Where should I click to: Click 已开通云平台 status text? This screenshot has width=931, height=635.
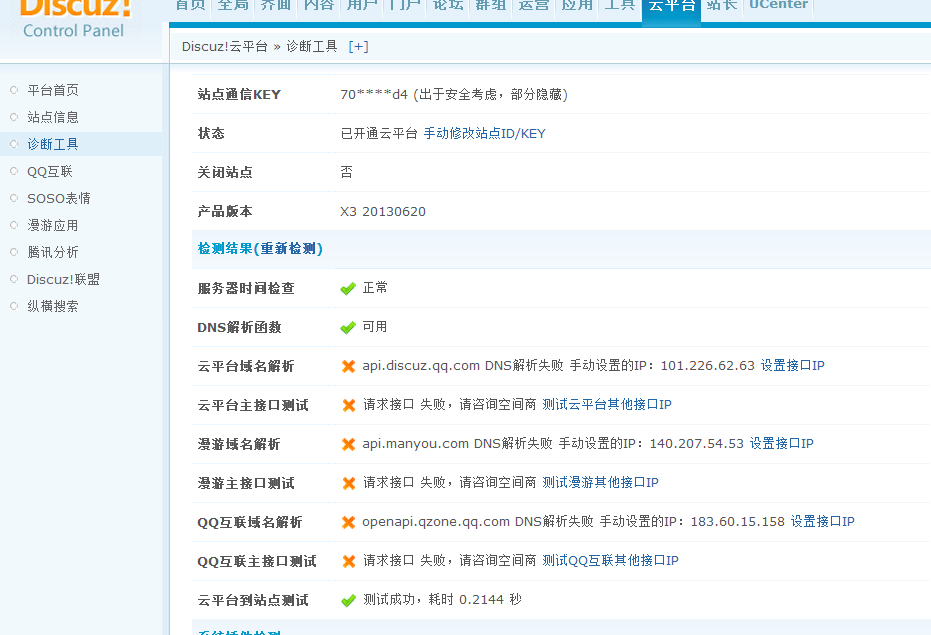(x=379, y=134)
